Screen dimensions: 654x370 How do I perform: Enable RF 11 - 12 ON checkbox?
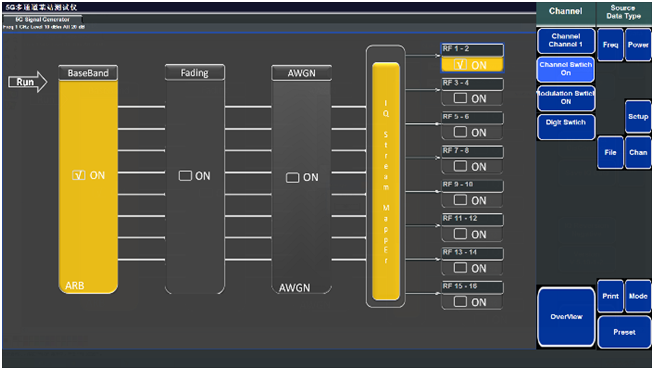(x=460, y=234)
